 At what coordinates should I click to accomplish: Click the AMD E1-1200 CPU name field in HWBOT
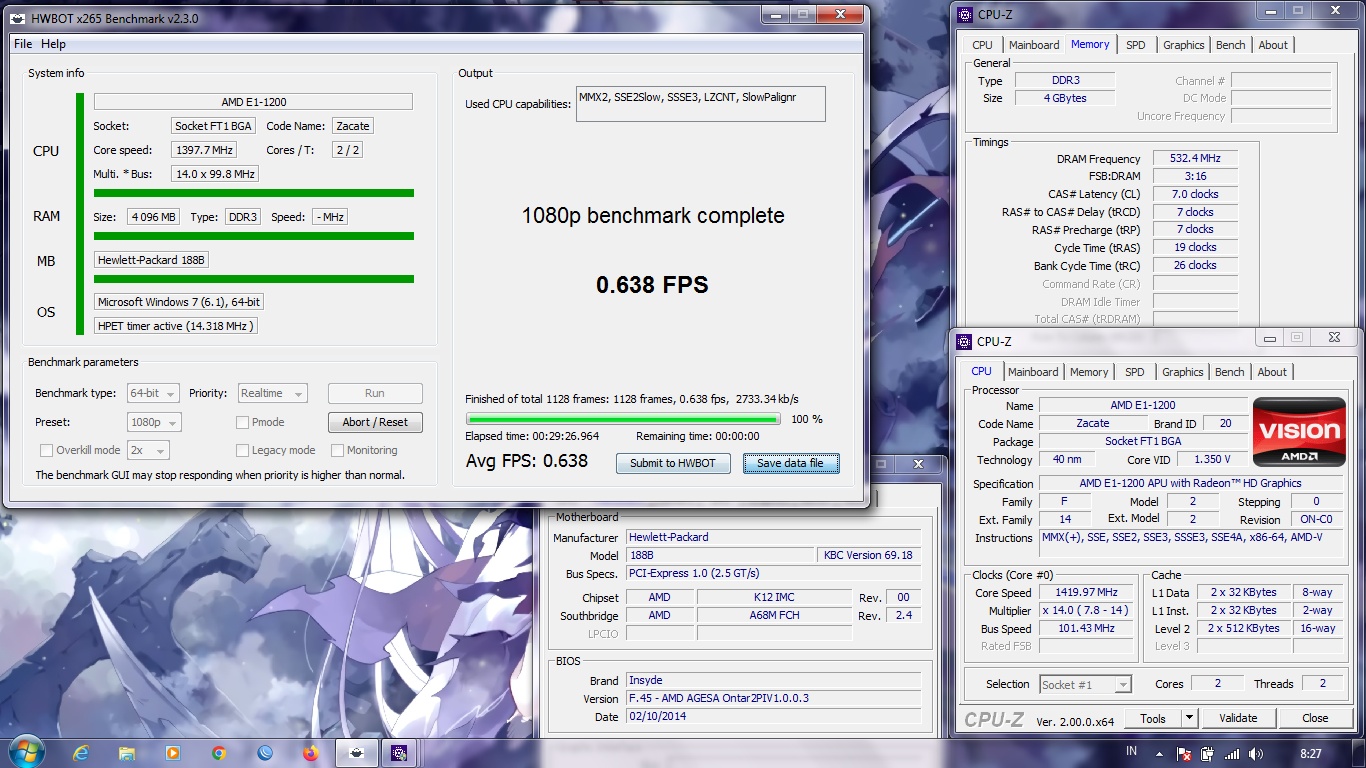pos(253,102)
